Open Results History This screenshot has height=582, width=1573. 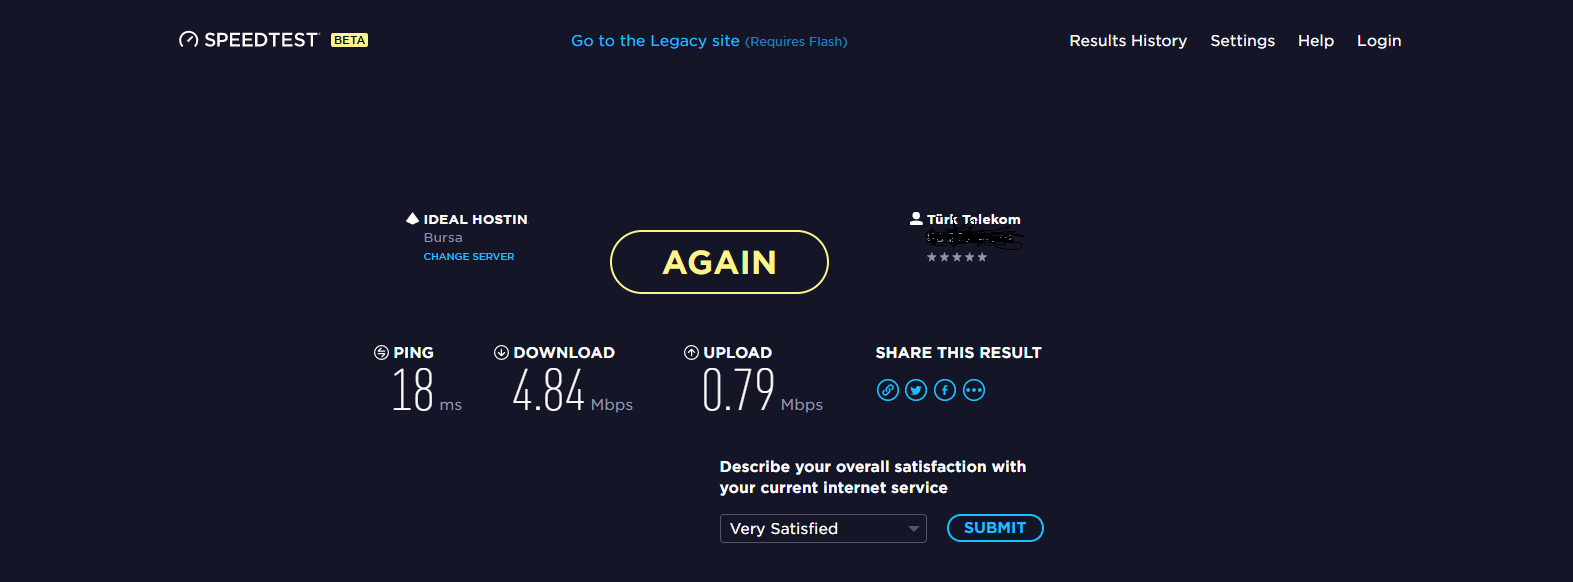point(1128,41)
